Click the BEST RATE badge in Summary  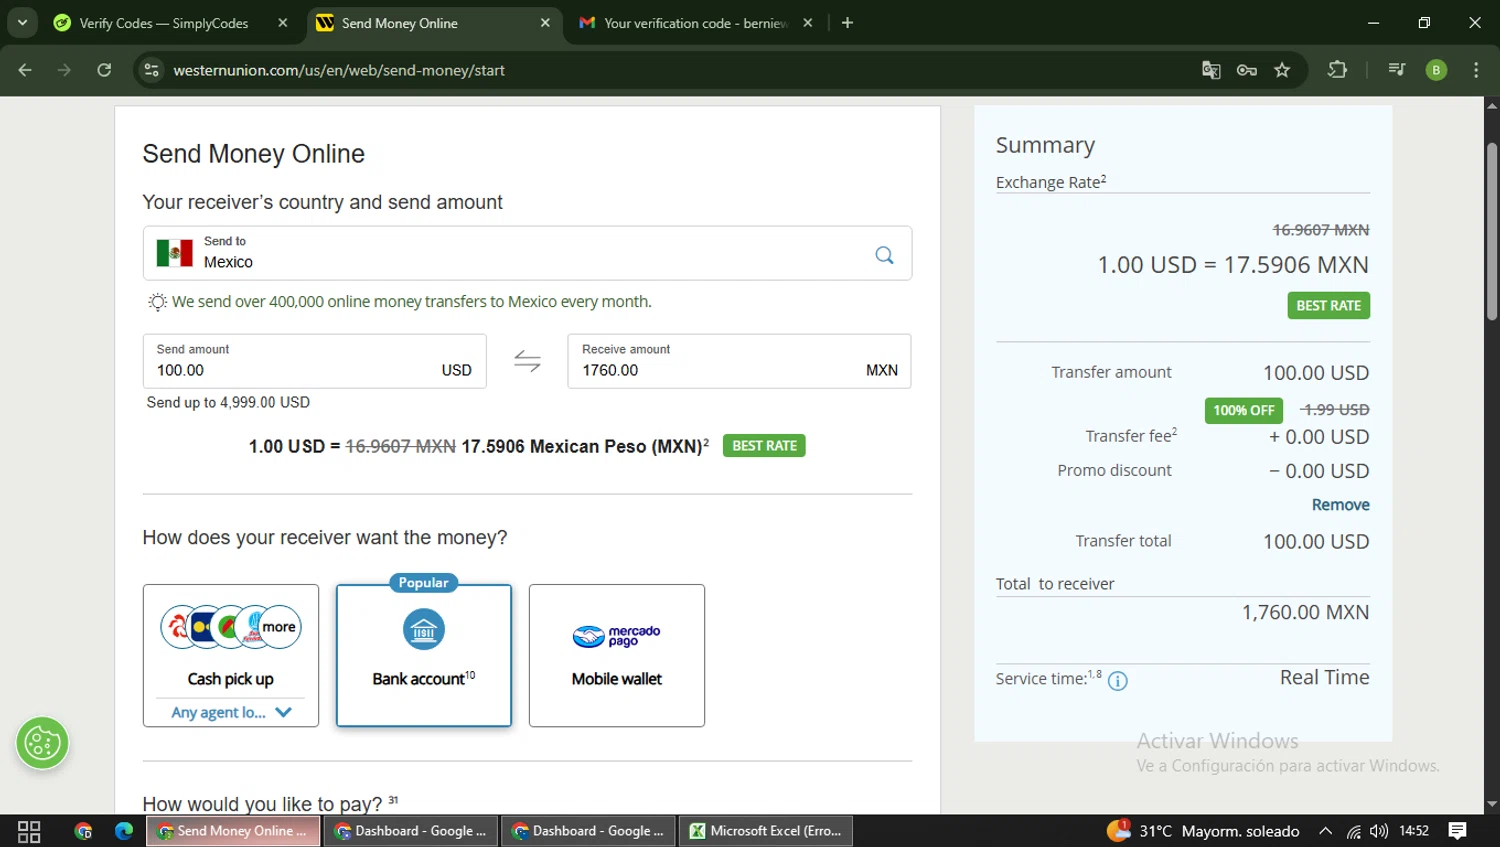1328,306
